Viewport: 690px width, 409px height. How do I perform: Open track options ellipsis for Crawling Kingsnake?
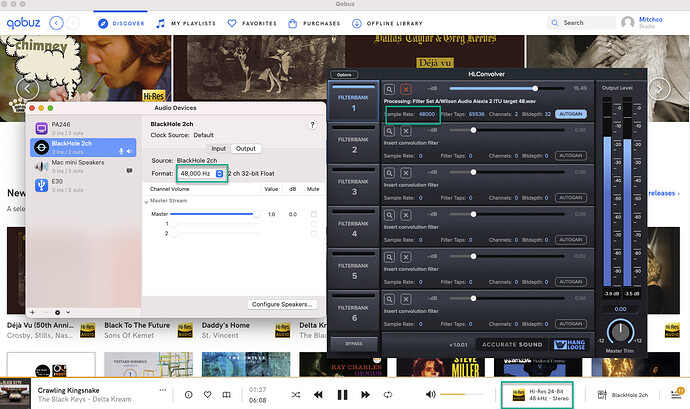(163, 390)
